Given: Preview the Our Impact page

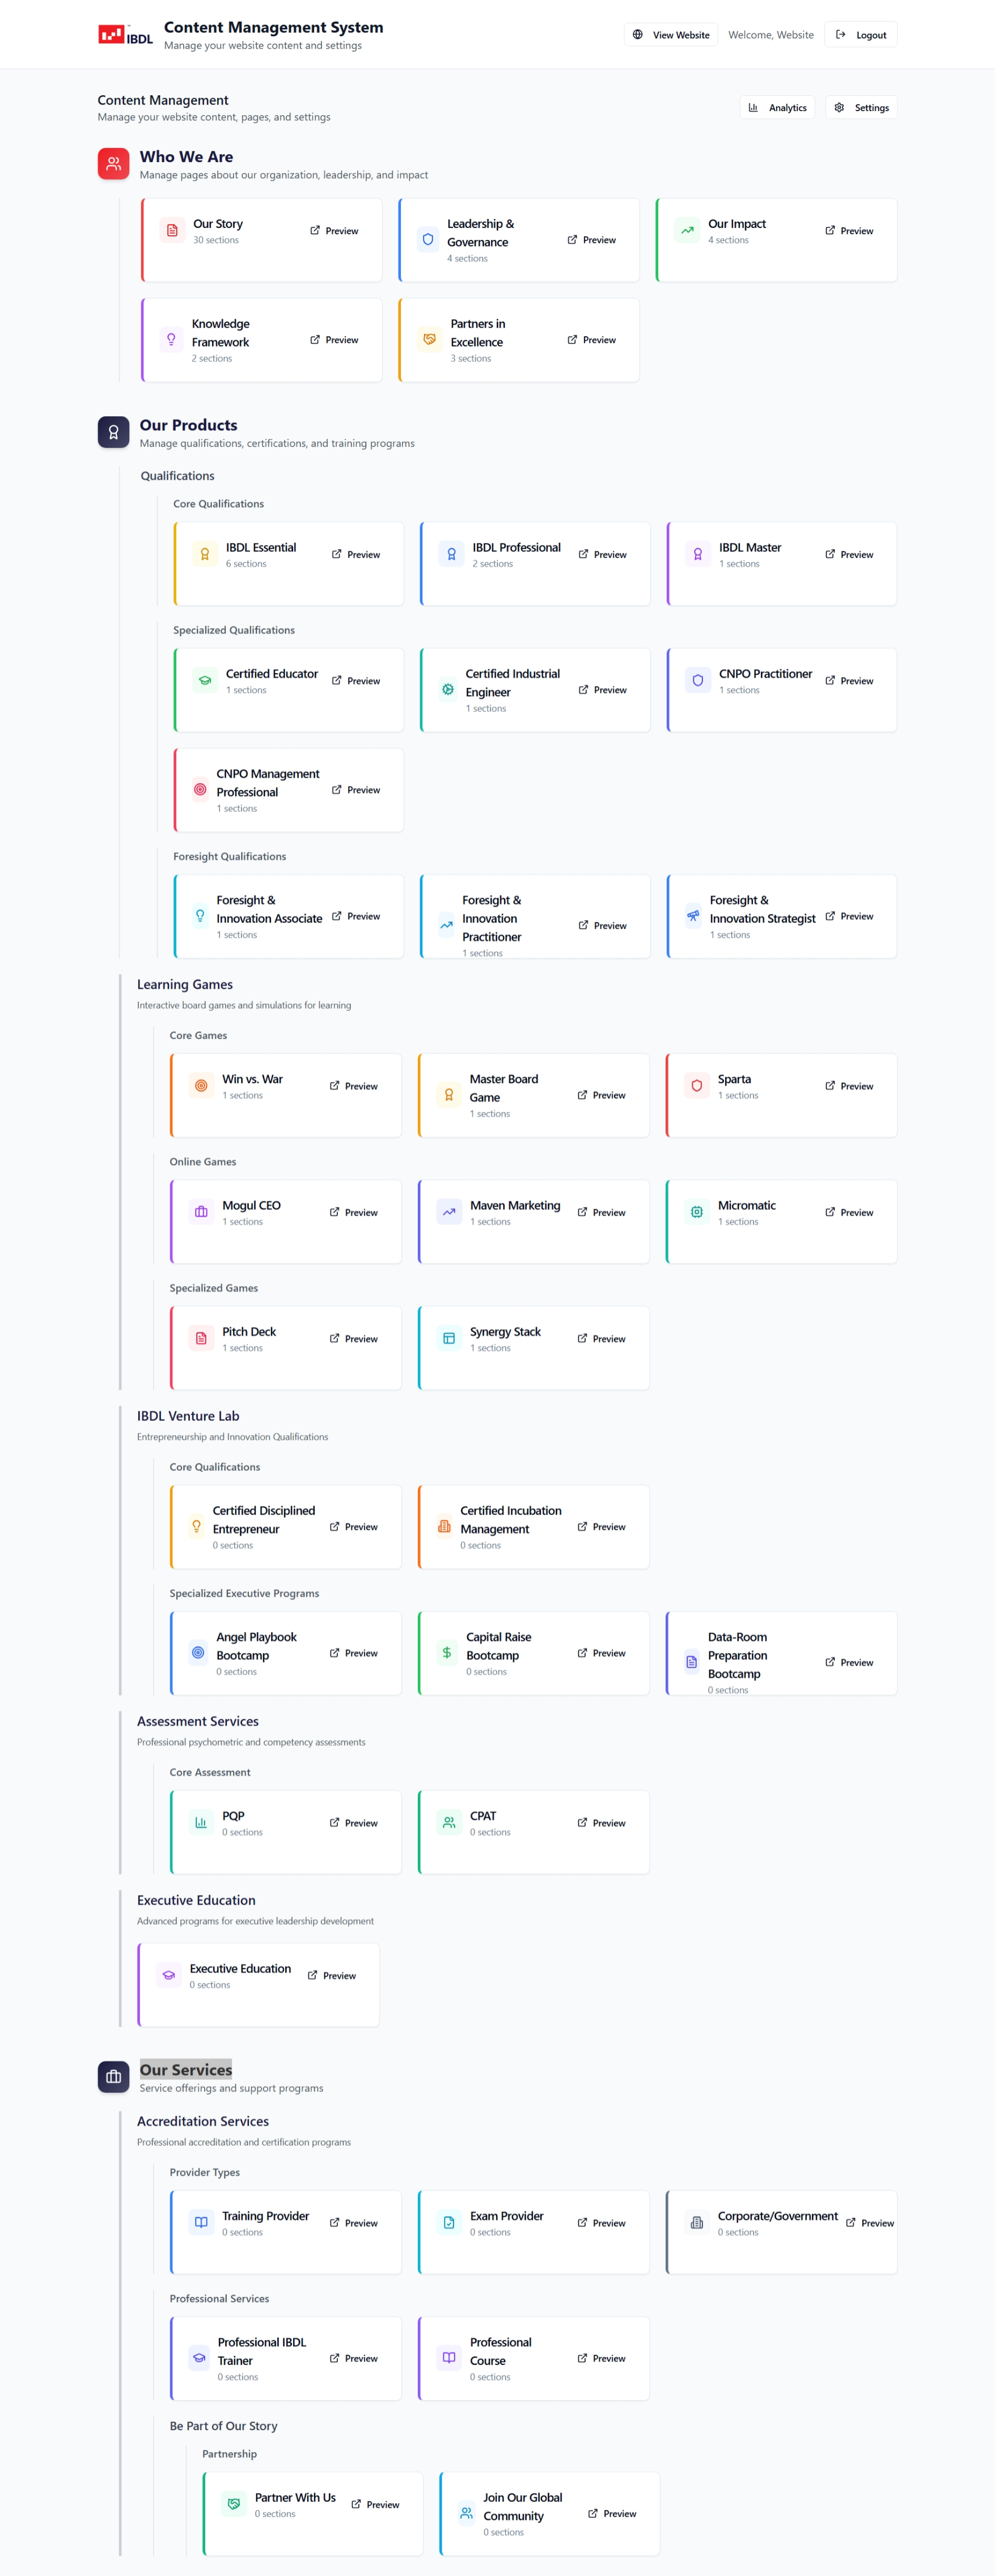Looking at the screenshot, I should tap(849, 231).
